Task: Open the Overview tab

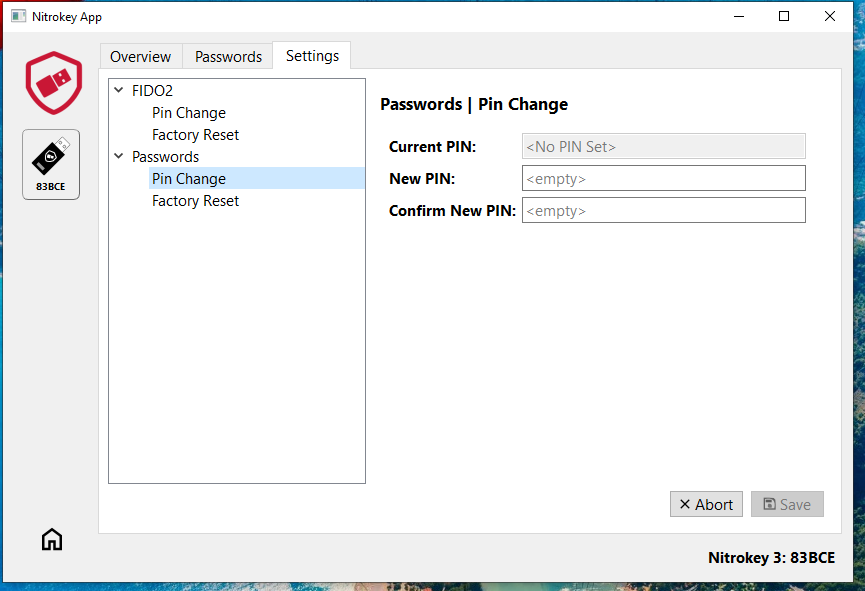Action: coord(140,57)
